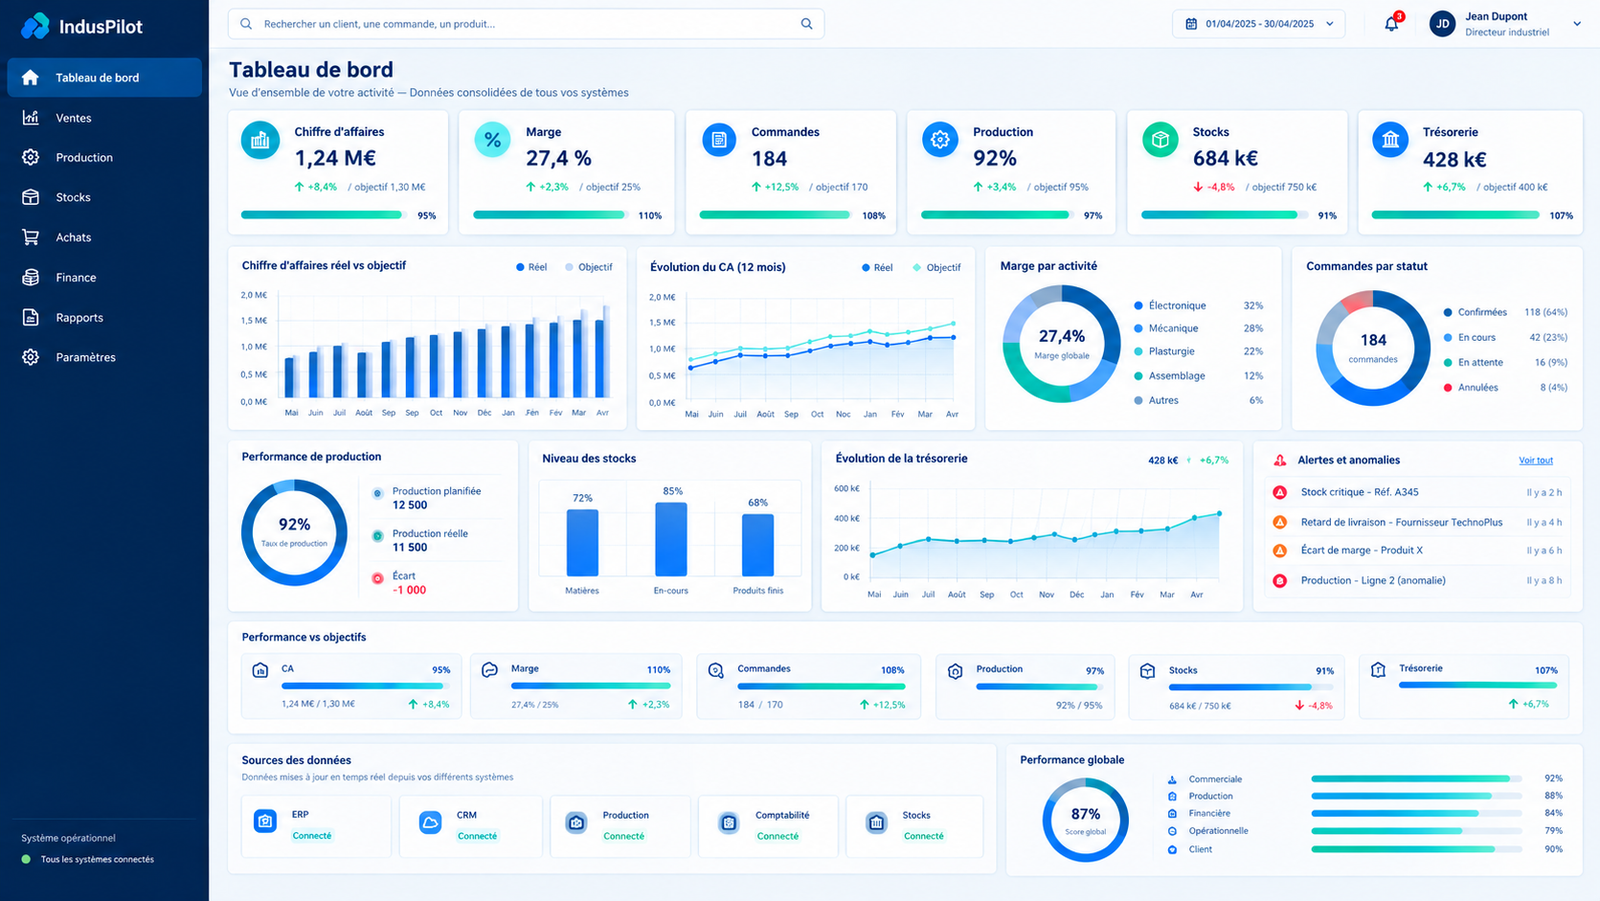
Task: Open alert Production - Ligne 2 (anomalie)
Action: pyautogui.click(x=1417, y=581)
